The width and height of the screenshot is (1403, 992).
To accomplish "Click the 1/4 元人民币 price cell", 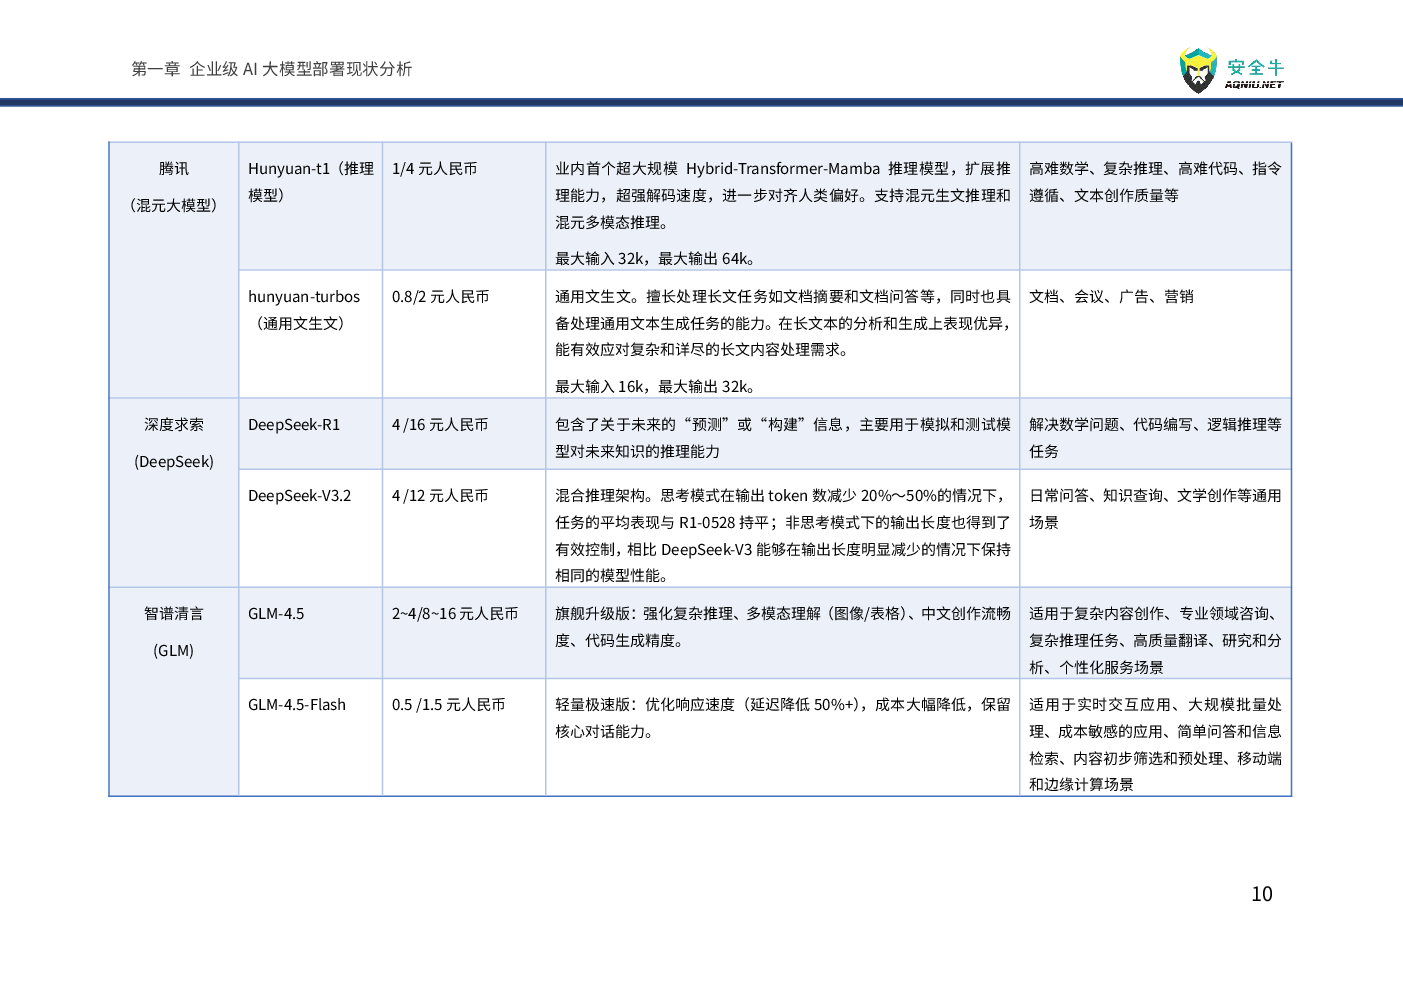I will pos(434,169).
